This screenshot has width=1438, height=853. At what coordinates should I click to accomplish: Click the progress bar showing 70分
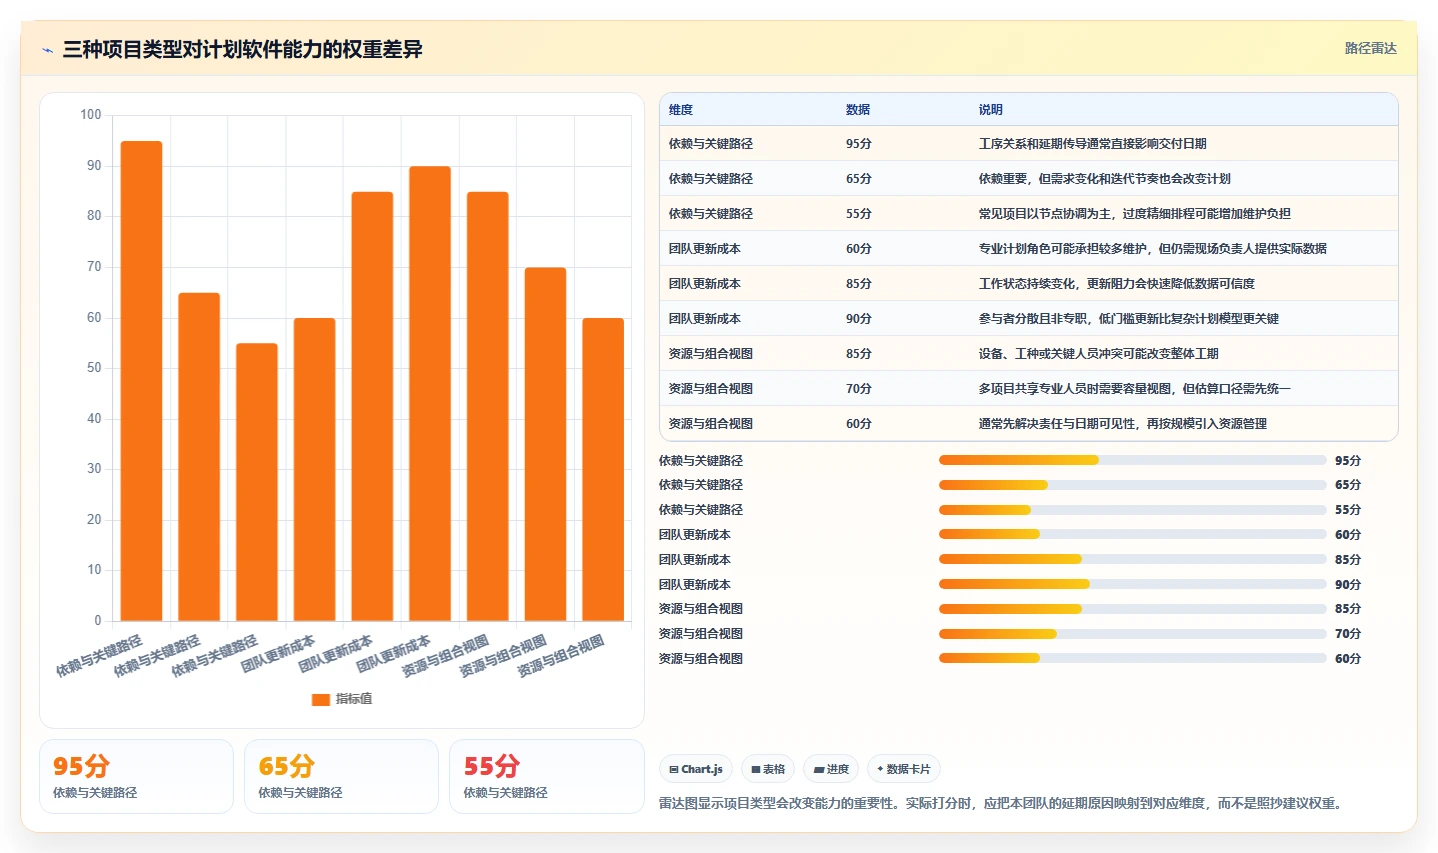pyautogui.click(x=1132, y=634)
